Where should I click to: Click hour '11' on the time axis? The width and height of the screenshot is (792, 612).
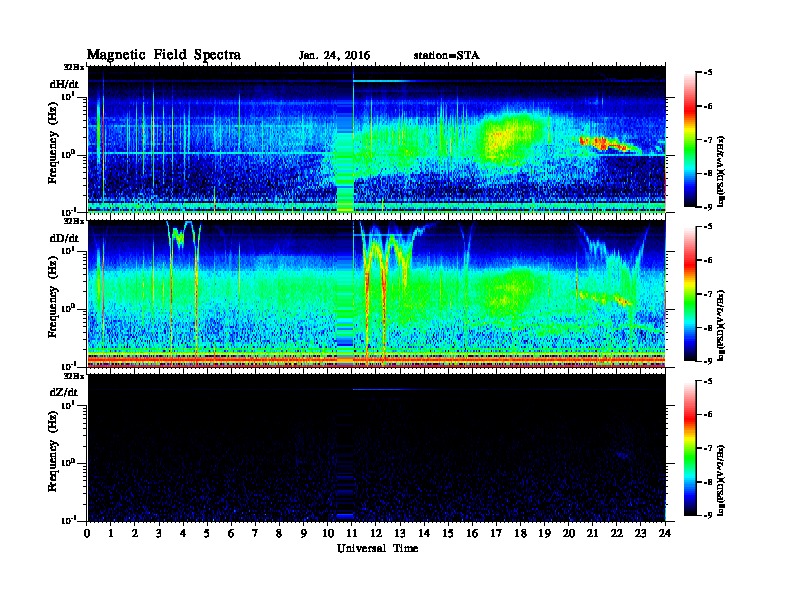[x=352, y=534]
